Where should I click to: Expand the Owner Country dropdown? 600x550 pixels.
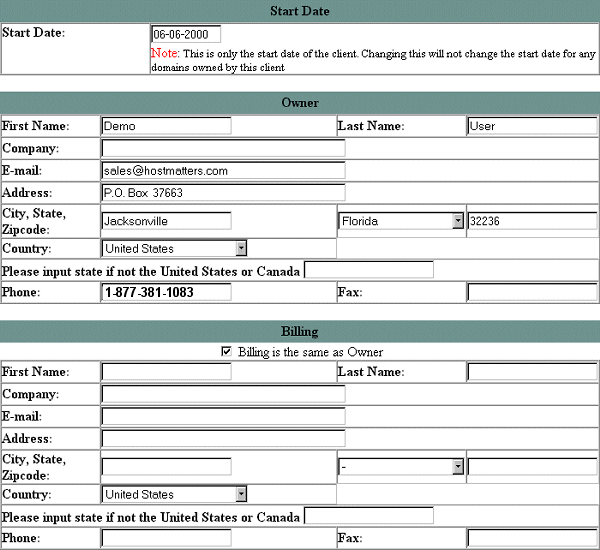pos(175,248)
